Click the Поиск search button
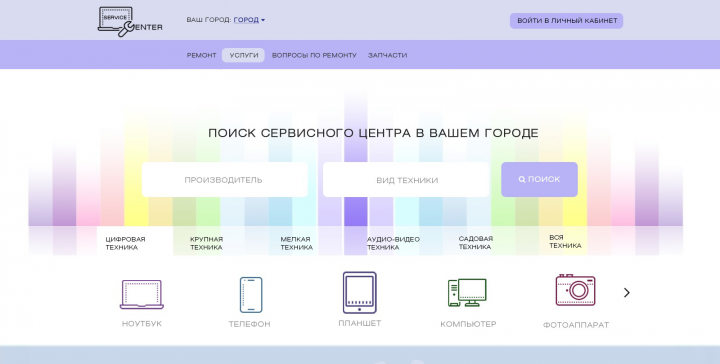 pyautogui.click(x=539, y=179)
